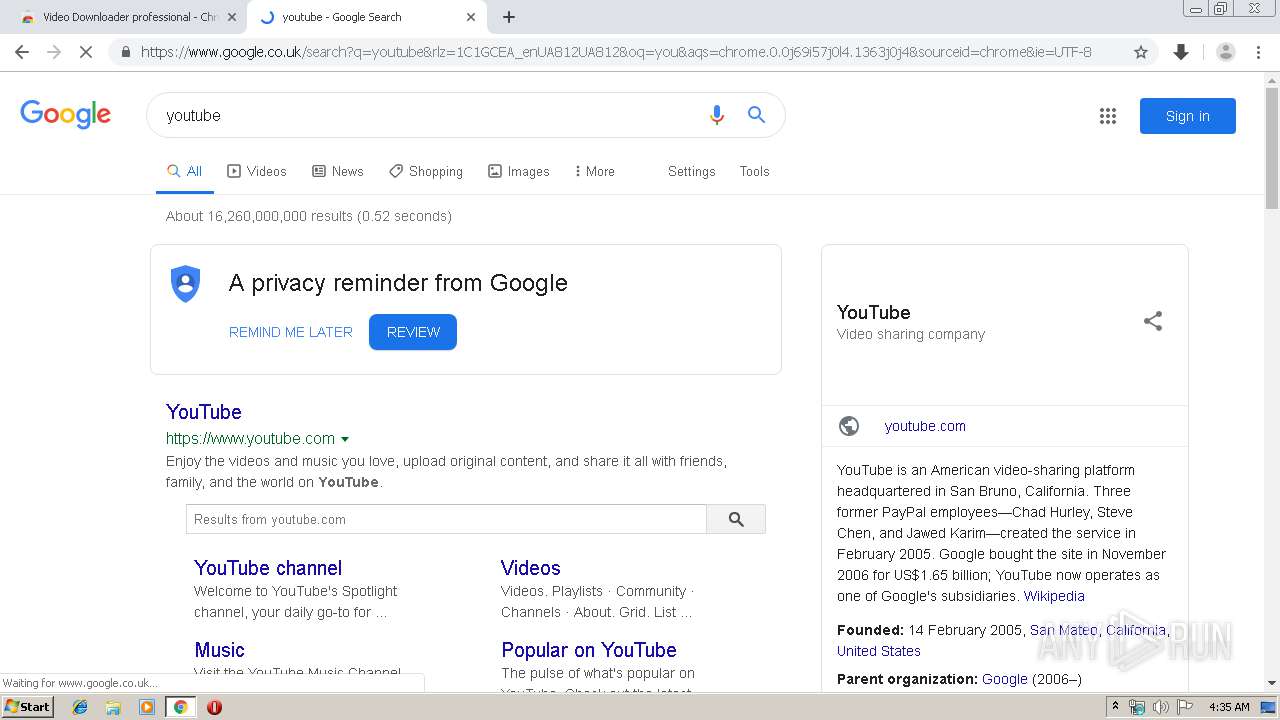Click the scrollbar down arrow
Screen dimensions: 1280x720
(x=1272, y=683)
